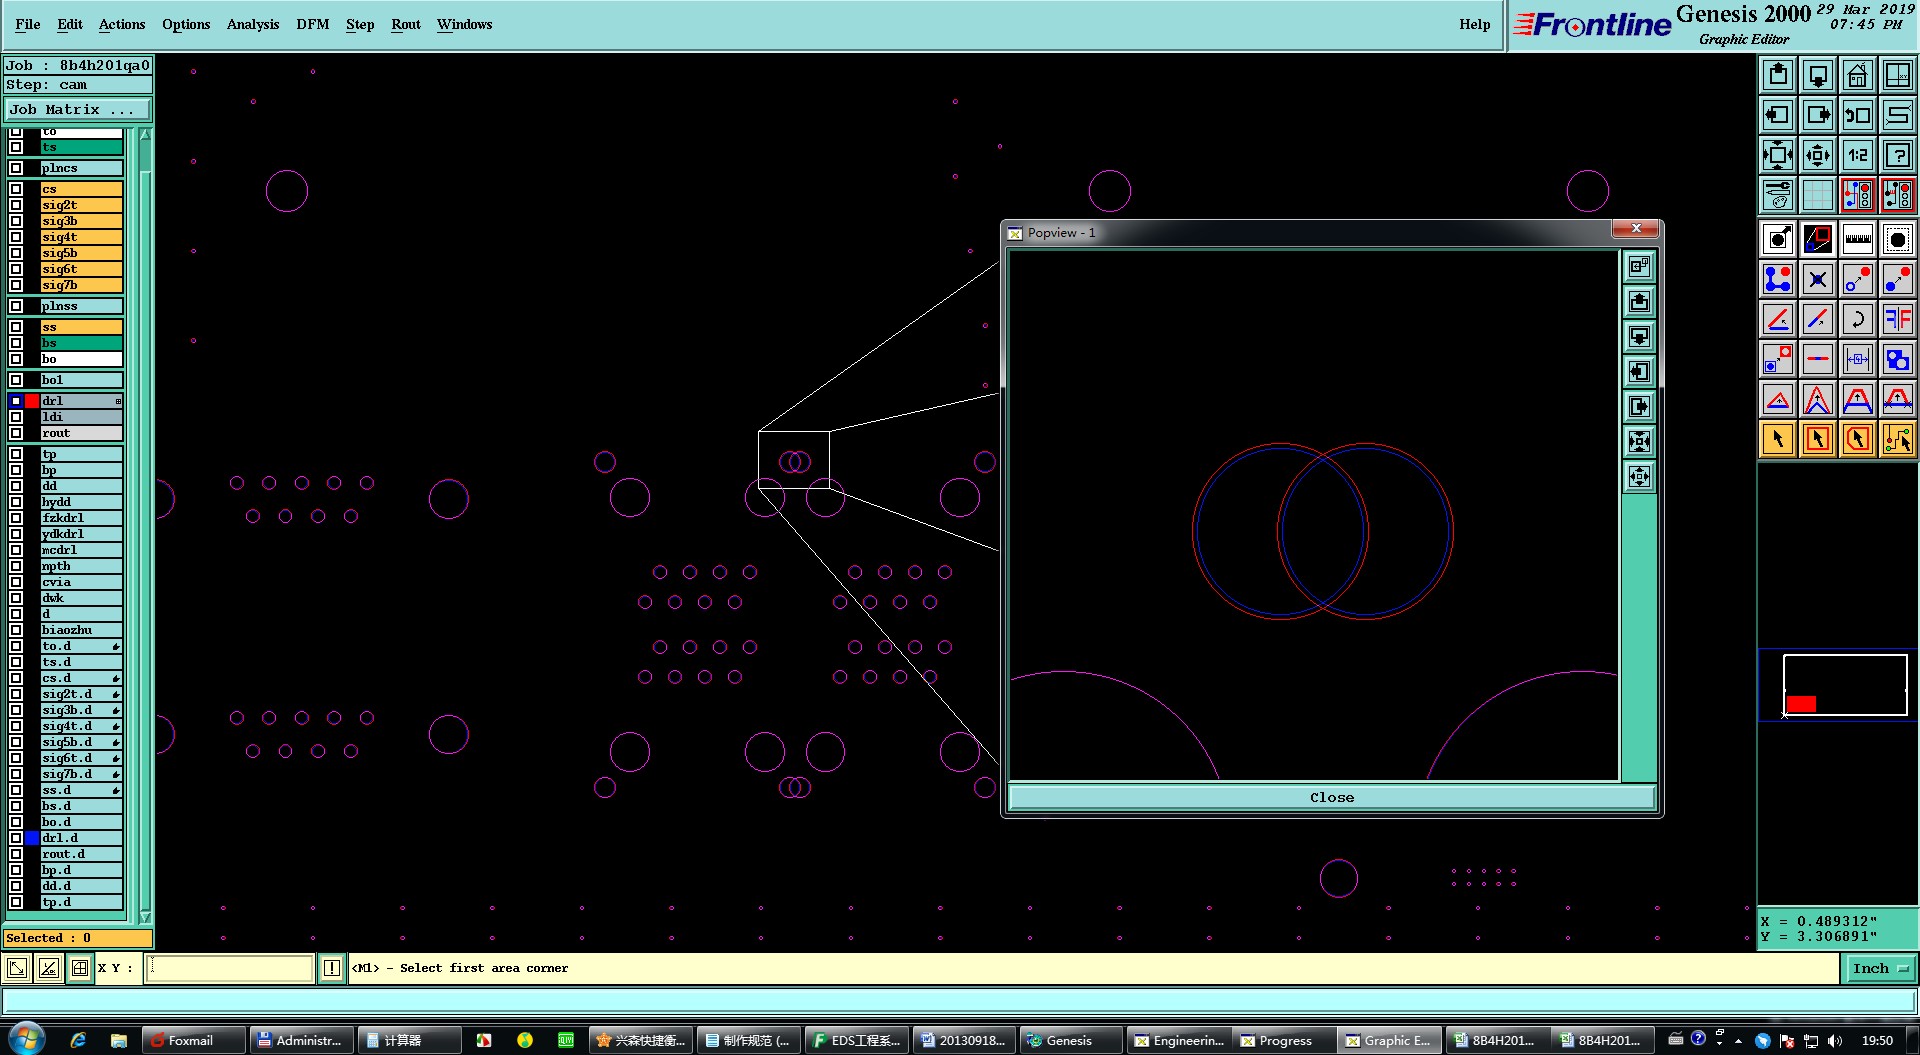Viewport: 1920px width, 1055px height.
Task: Switch to Progress window in the taskbar
Action: coord(1284,1040)
